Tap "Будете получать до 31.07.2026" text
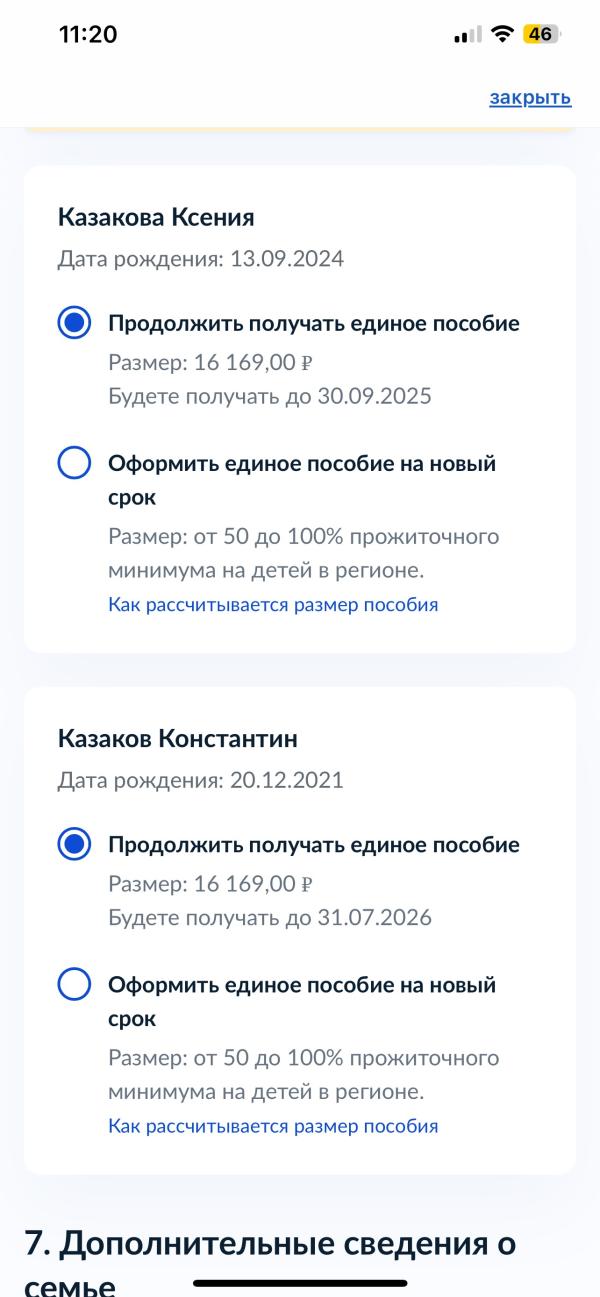 tap(270, 917)
